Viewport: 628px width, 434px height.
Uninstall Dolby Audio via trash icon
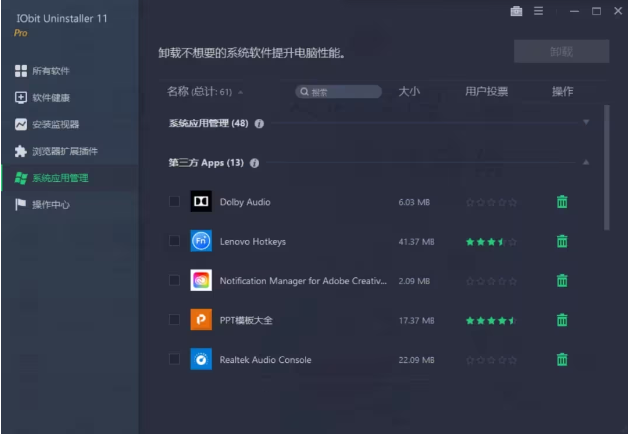point(562,202)
